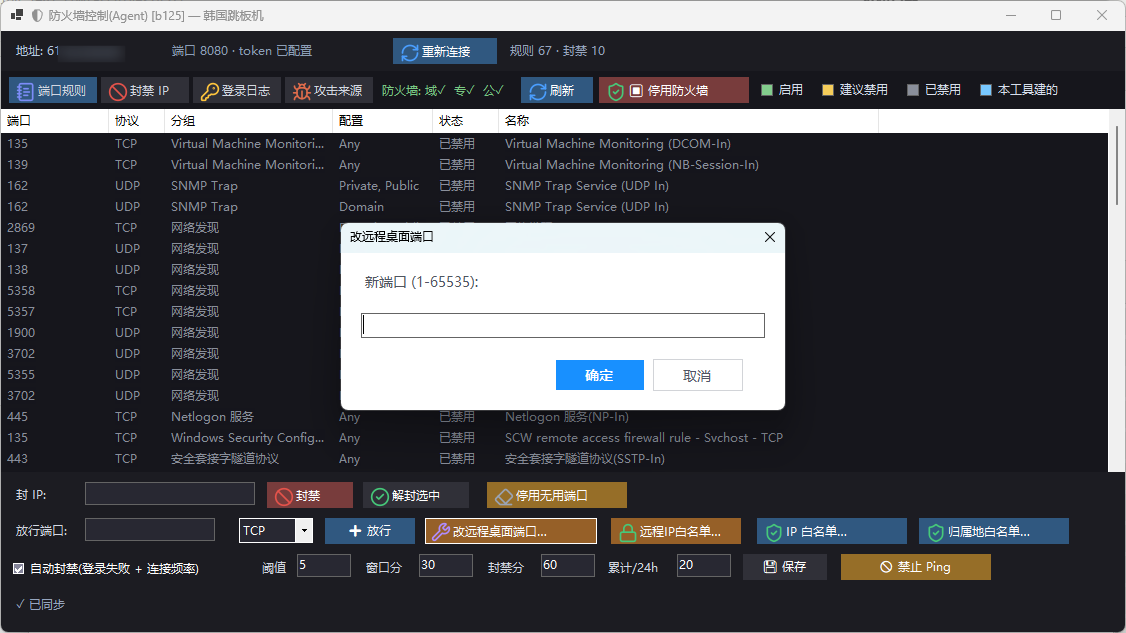
Task: Click the 放行 allow port button
Action: 370,531
